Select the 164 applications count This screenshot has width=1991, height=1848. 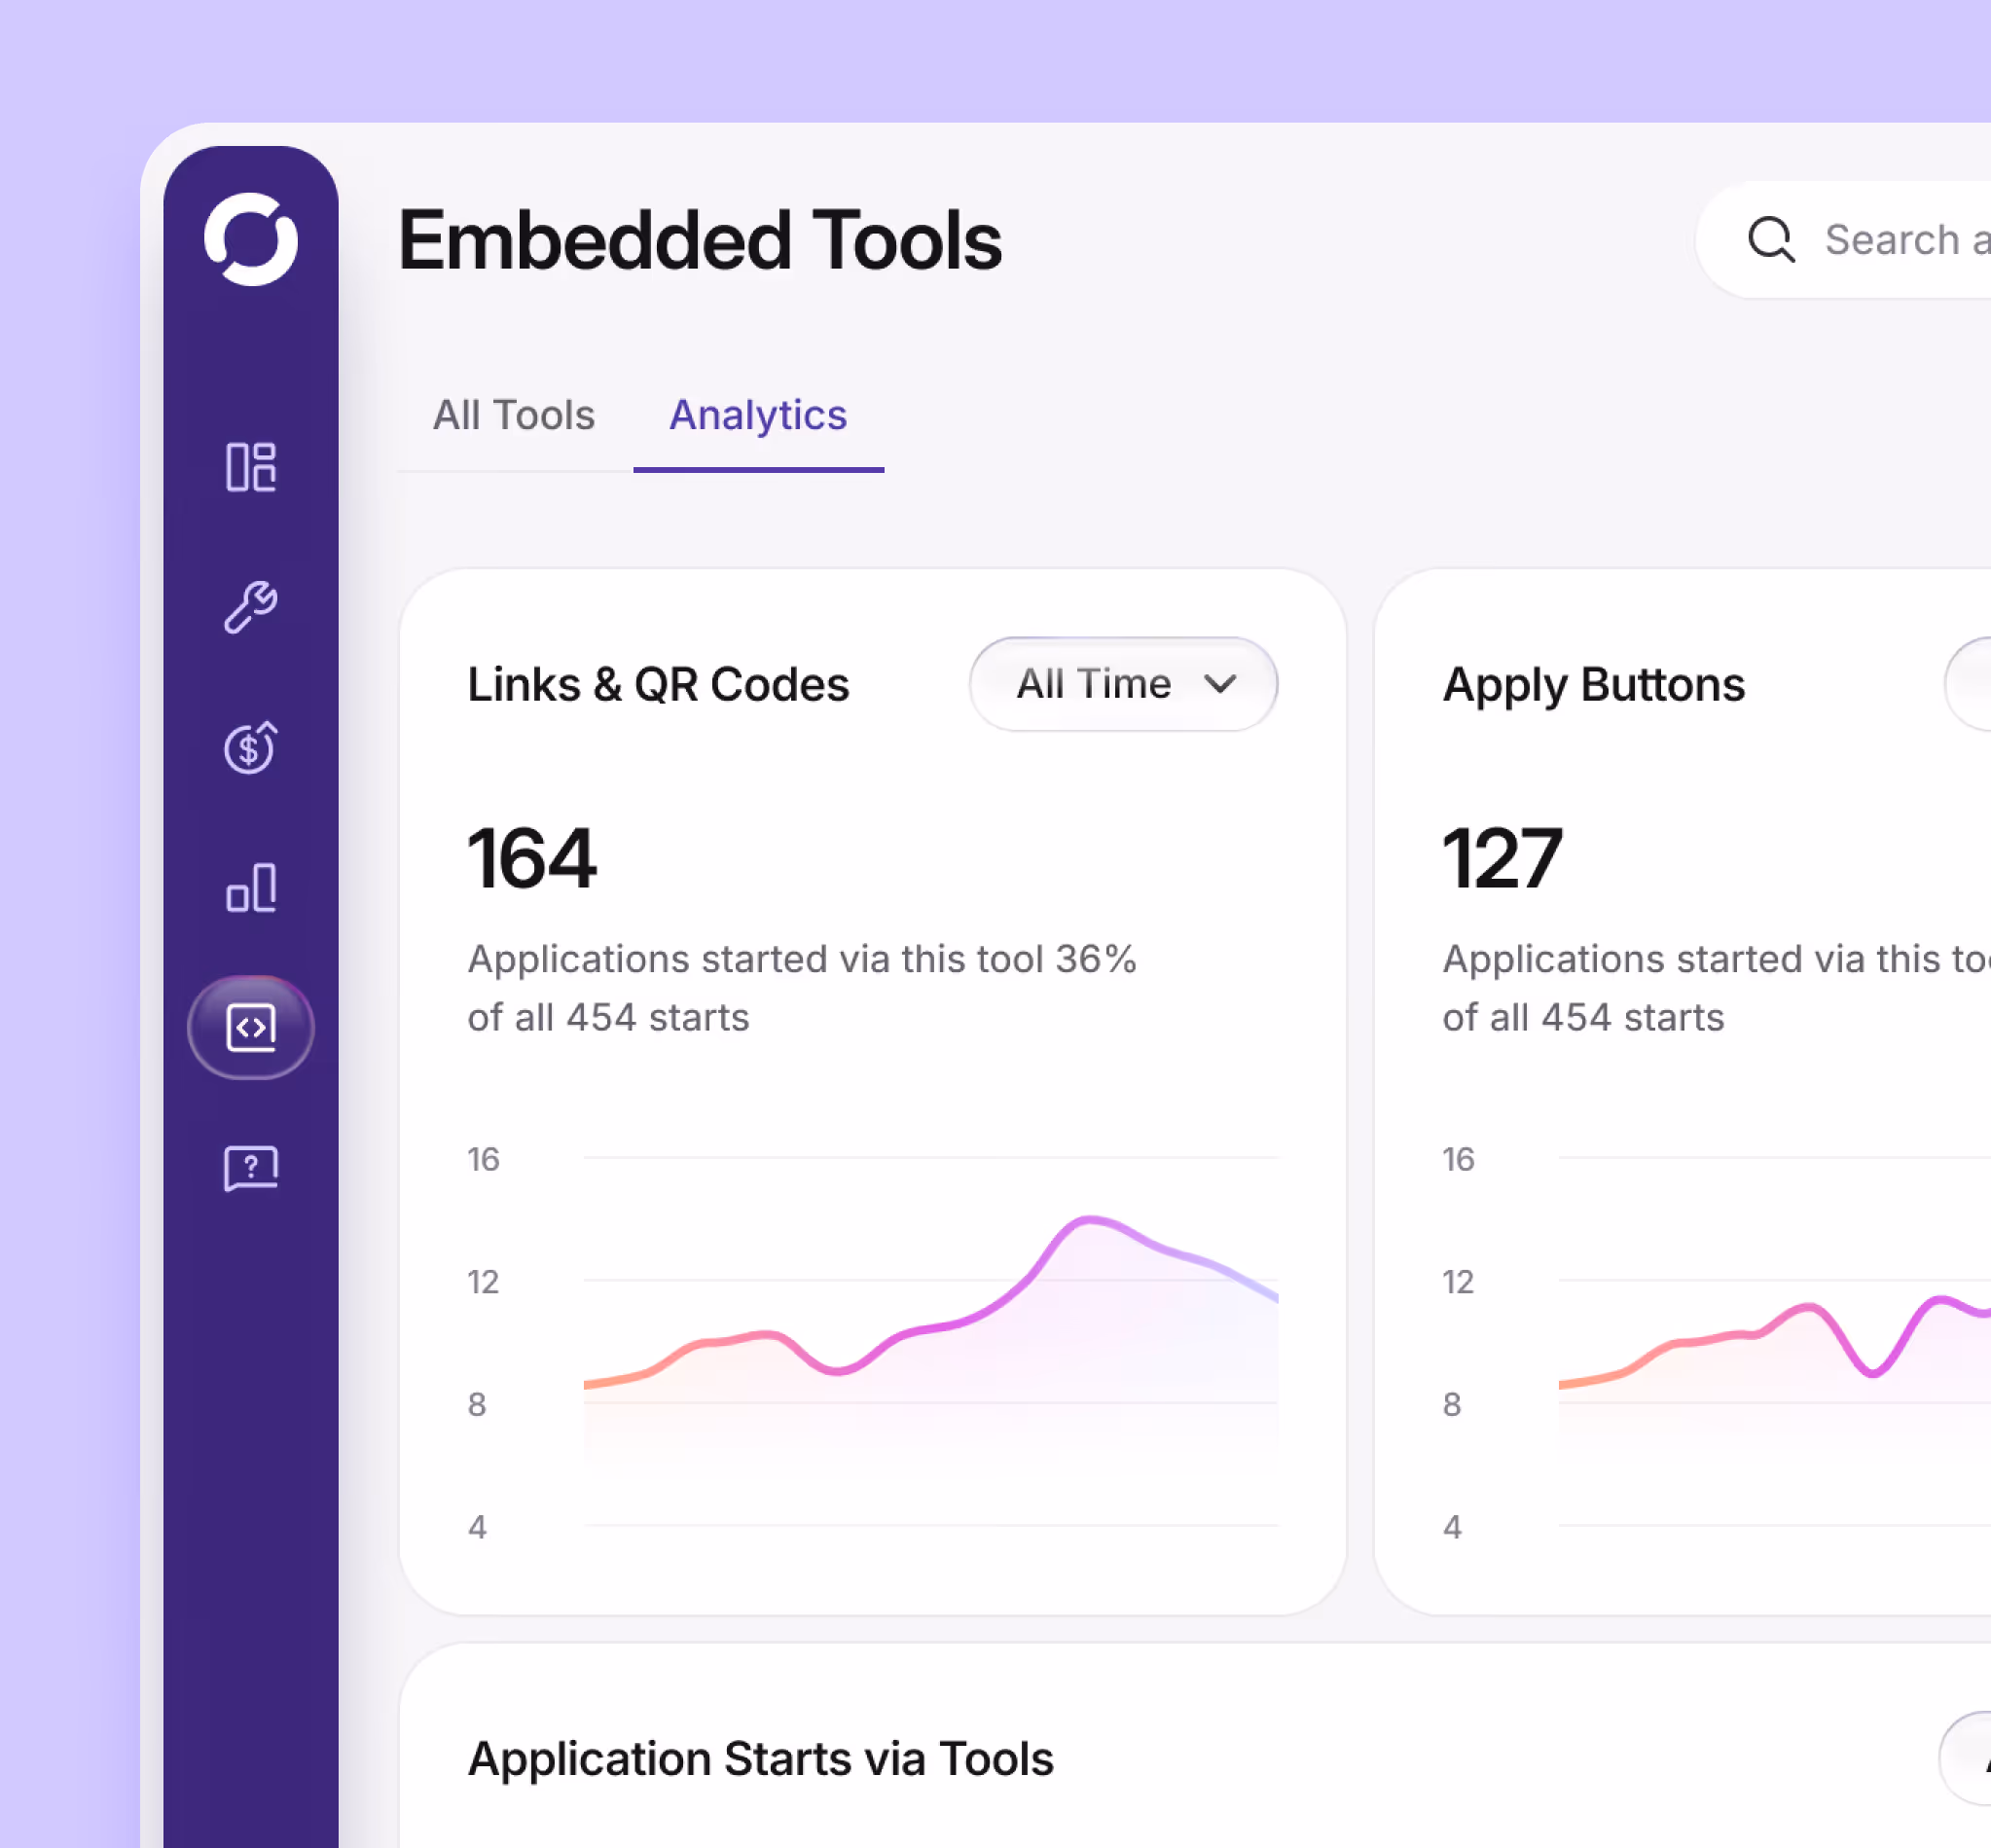click(x=532, y=857)
